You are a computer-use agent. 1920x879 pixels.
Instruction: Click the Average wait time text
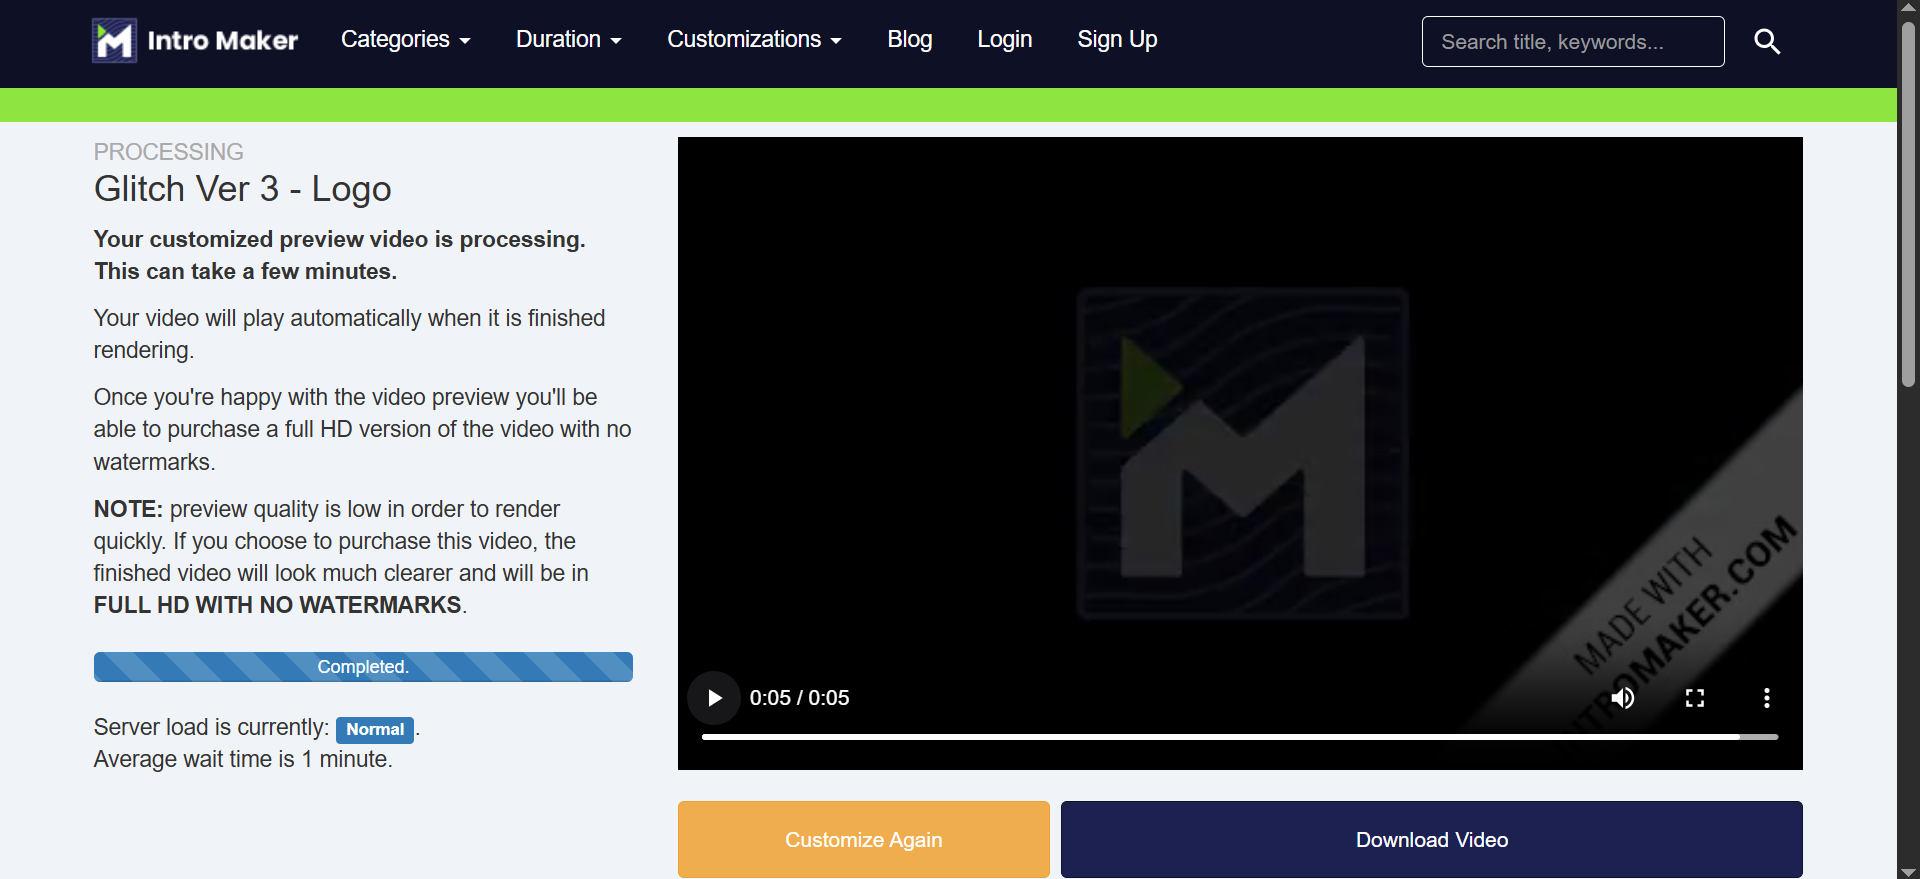click(243, 759)
